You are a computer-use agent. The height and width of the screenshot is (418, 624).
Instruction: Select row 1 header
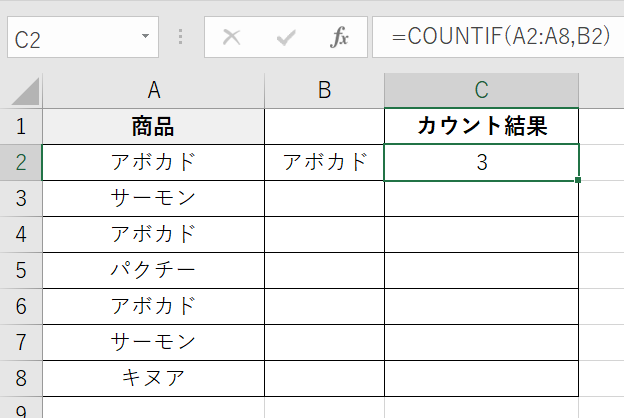[x=21, y=126]
